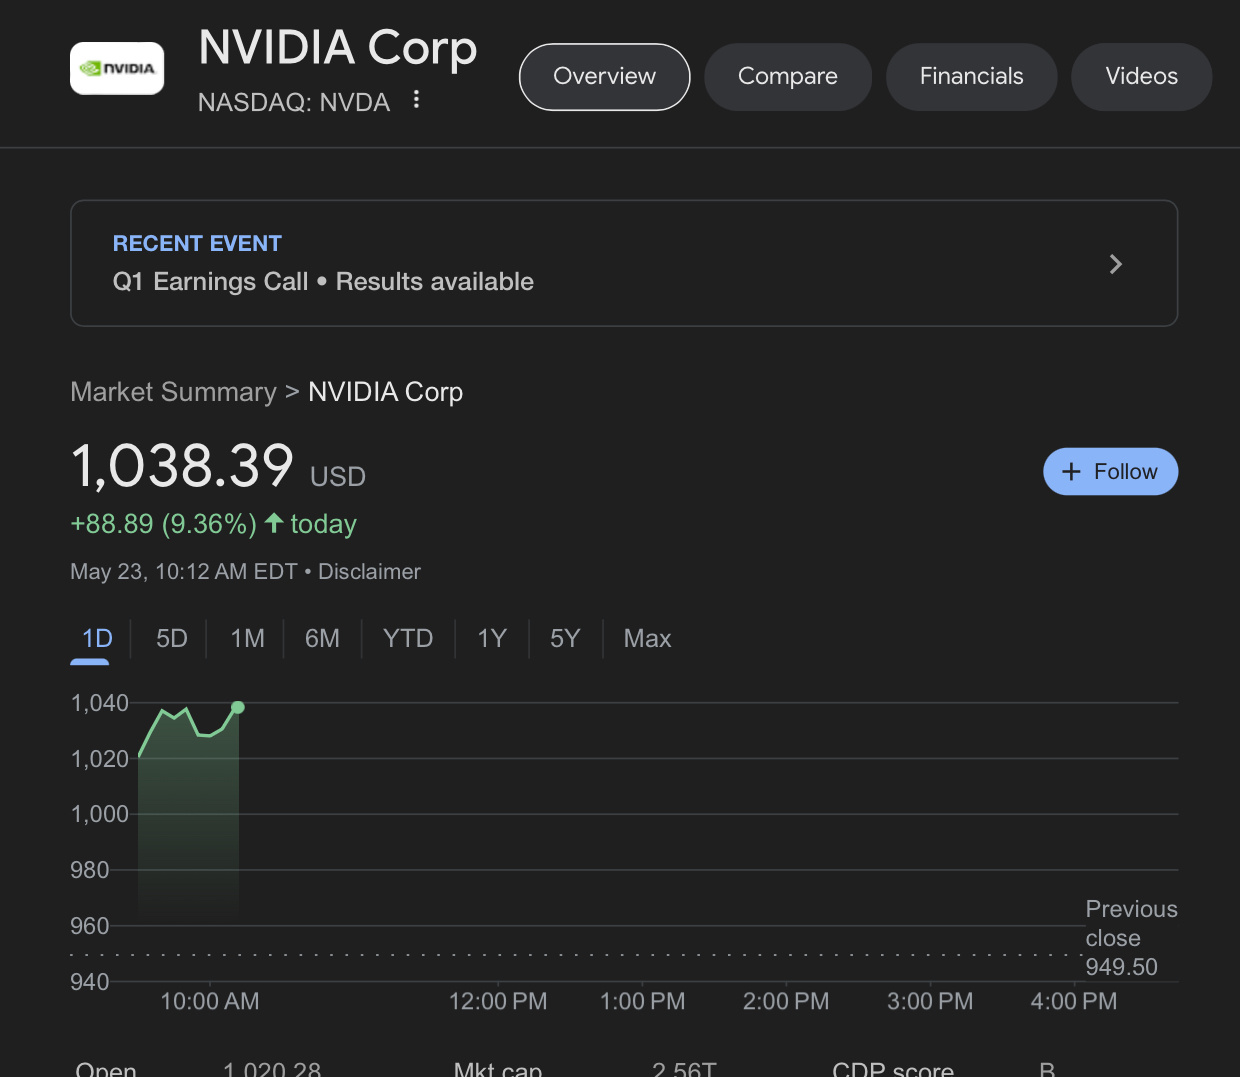Select the 1D chart range
Screen dimensions: 1240x1077
(x=97, y=639)
